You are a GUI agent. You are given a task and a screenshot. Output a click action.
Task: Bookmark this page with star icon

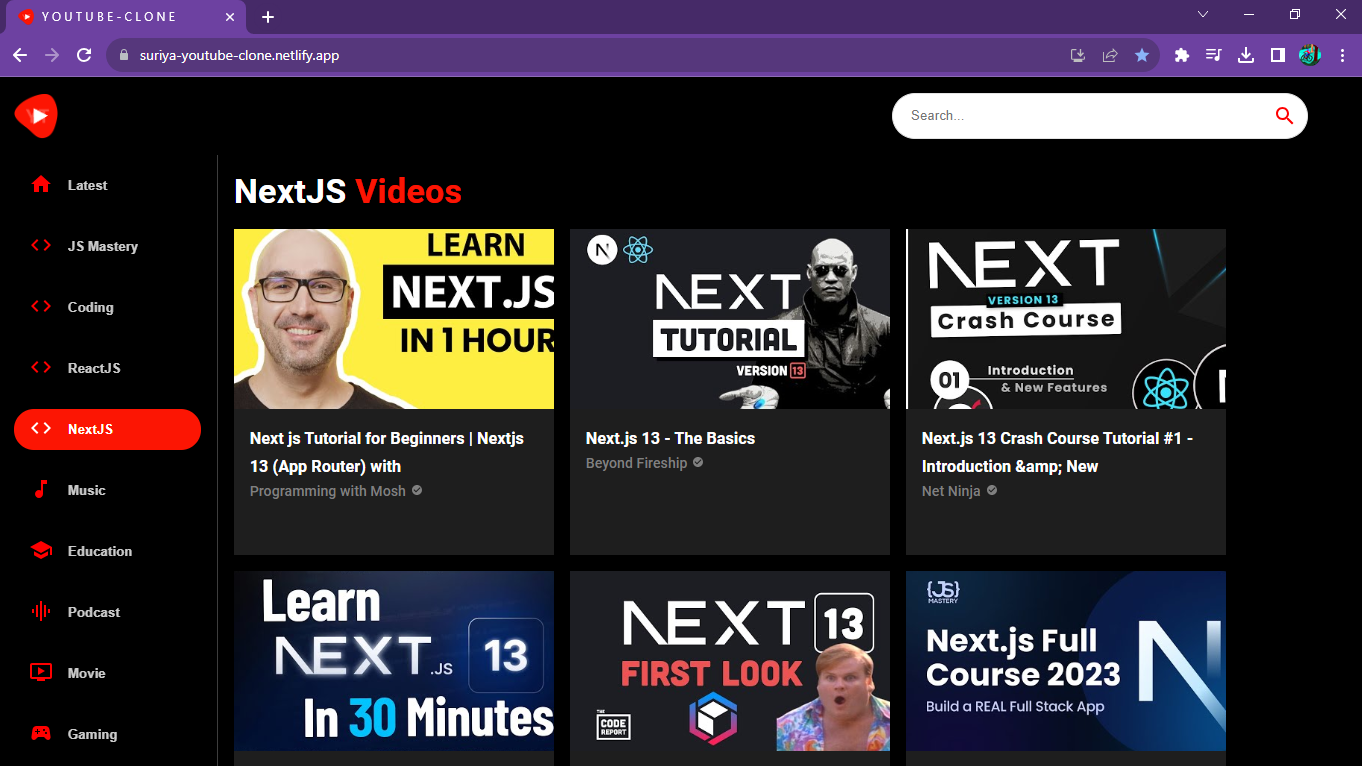coord(1142,55)
